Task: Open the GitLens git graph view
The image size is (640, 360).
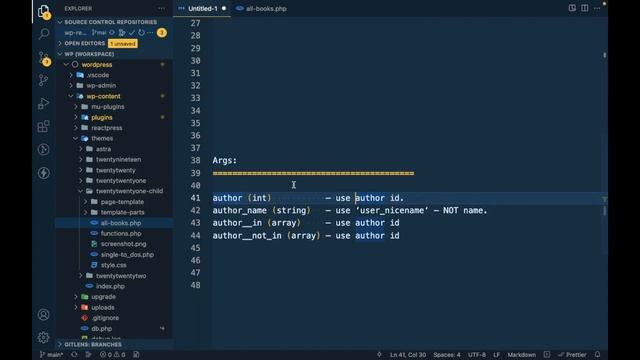Action: tap(44, 80)
